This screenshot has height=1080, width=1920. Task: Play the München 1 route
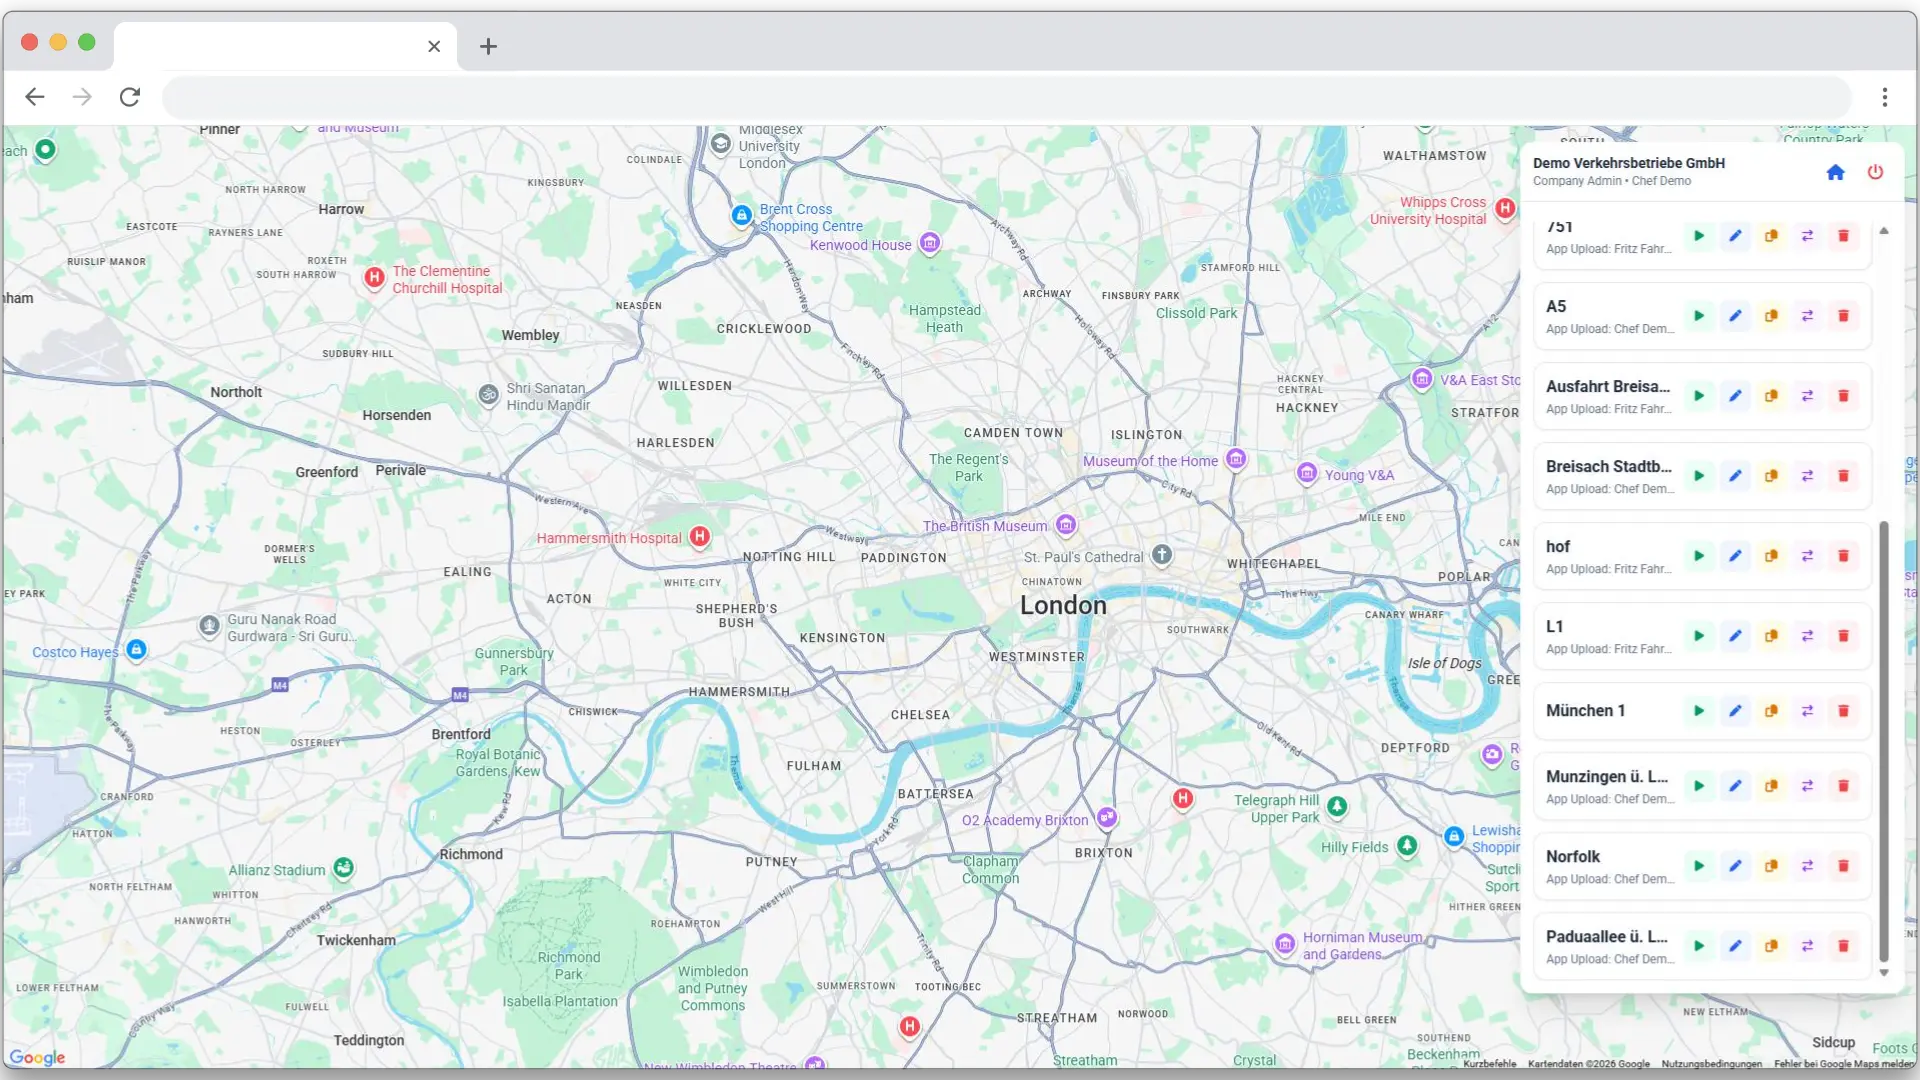click(x=1699, y=711)
